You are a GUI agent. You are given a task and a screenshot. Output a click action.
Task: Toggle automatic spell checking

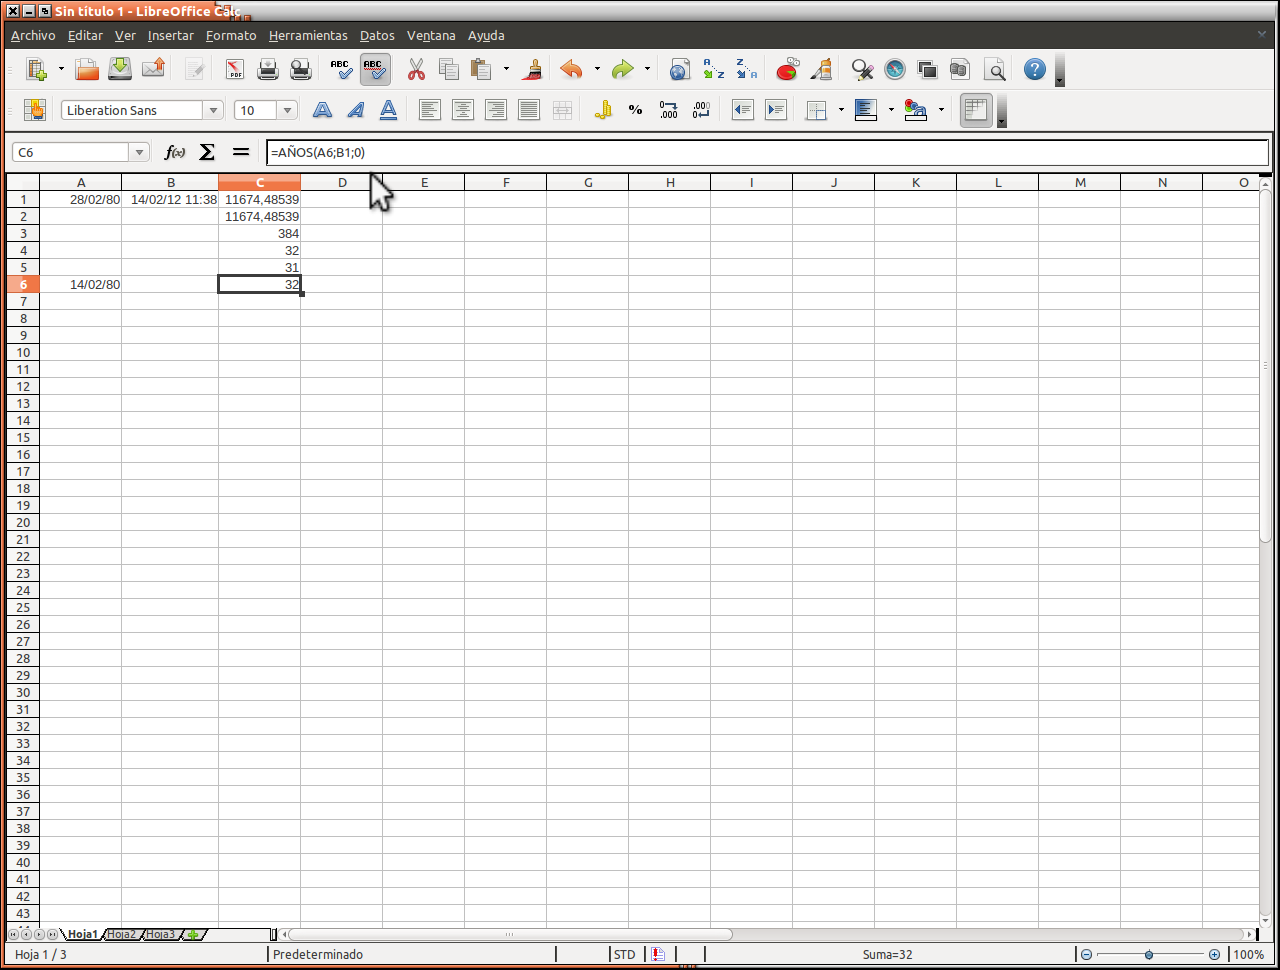[x=374, y=69]
